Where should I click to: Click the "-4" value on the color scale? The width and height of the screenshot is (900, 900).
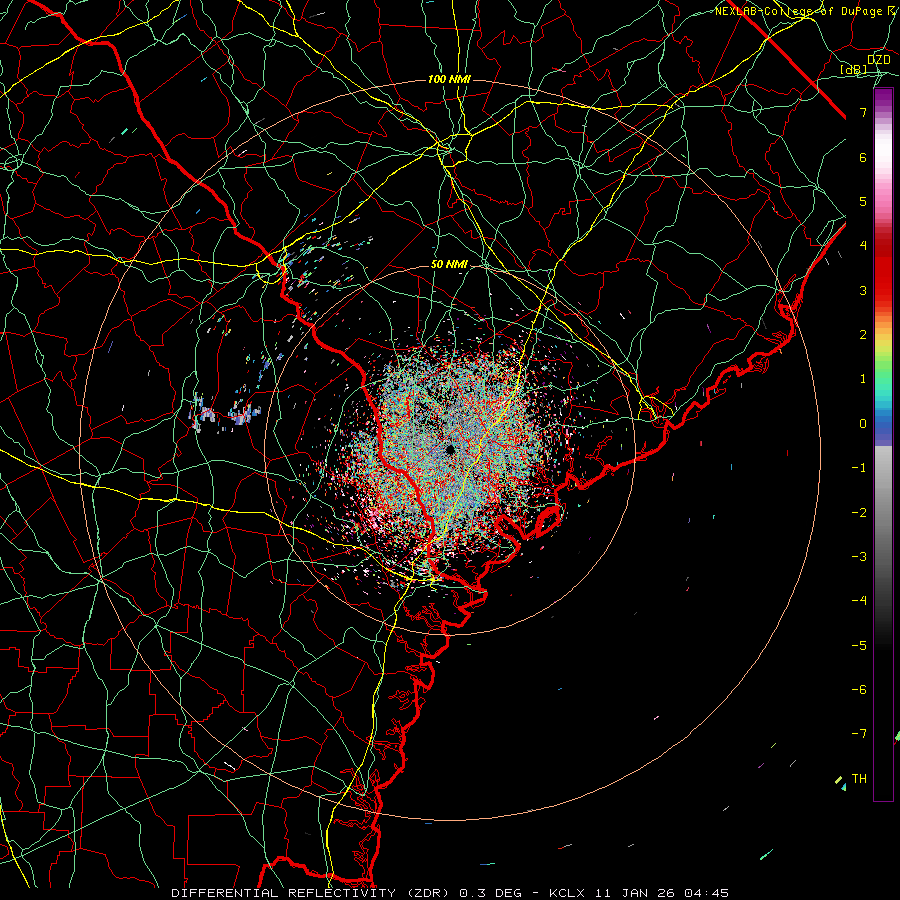pos(859,600)
